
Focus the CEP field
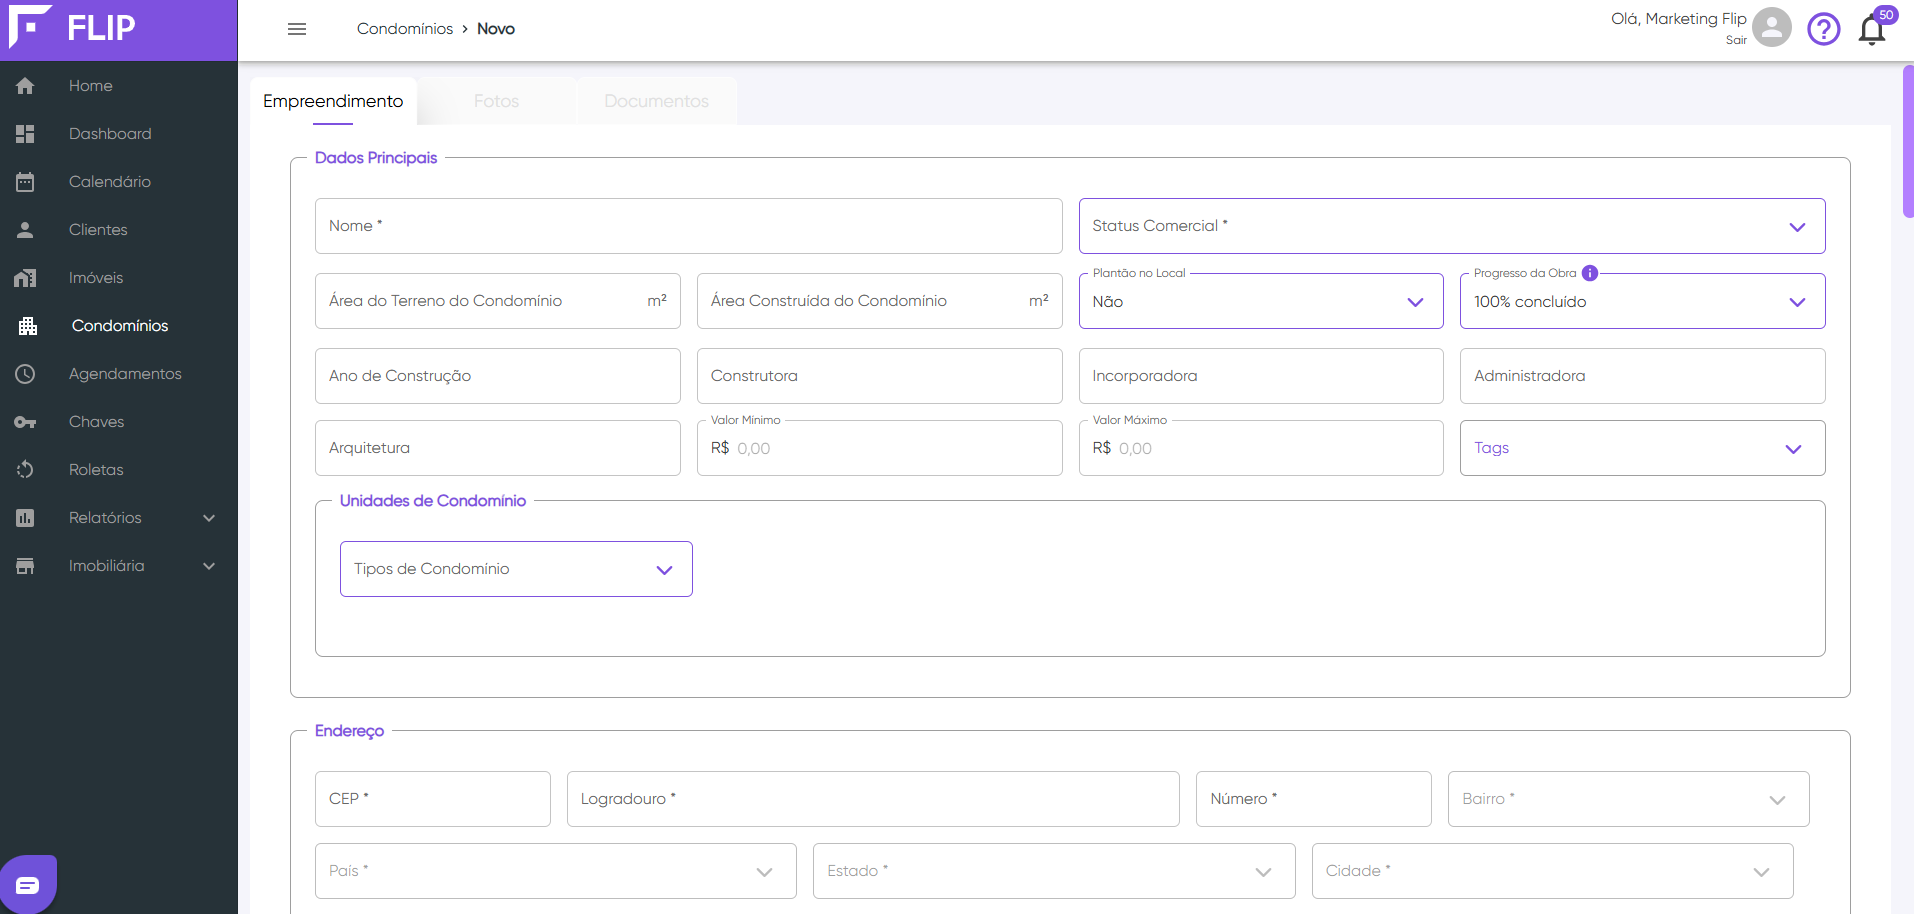(x=433, y=799)
